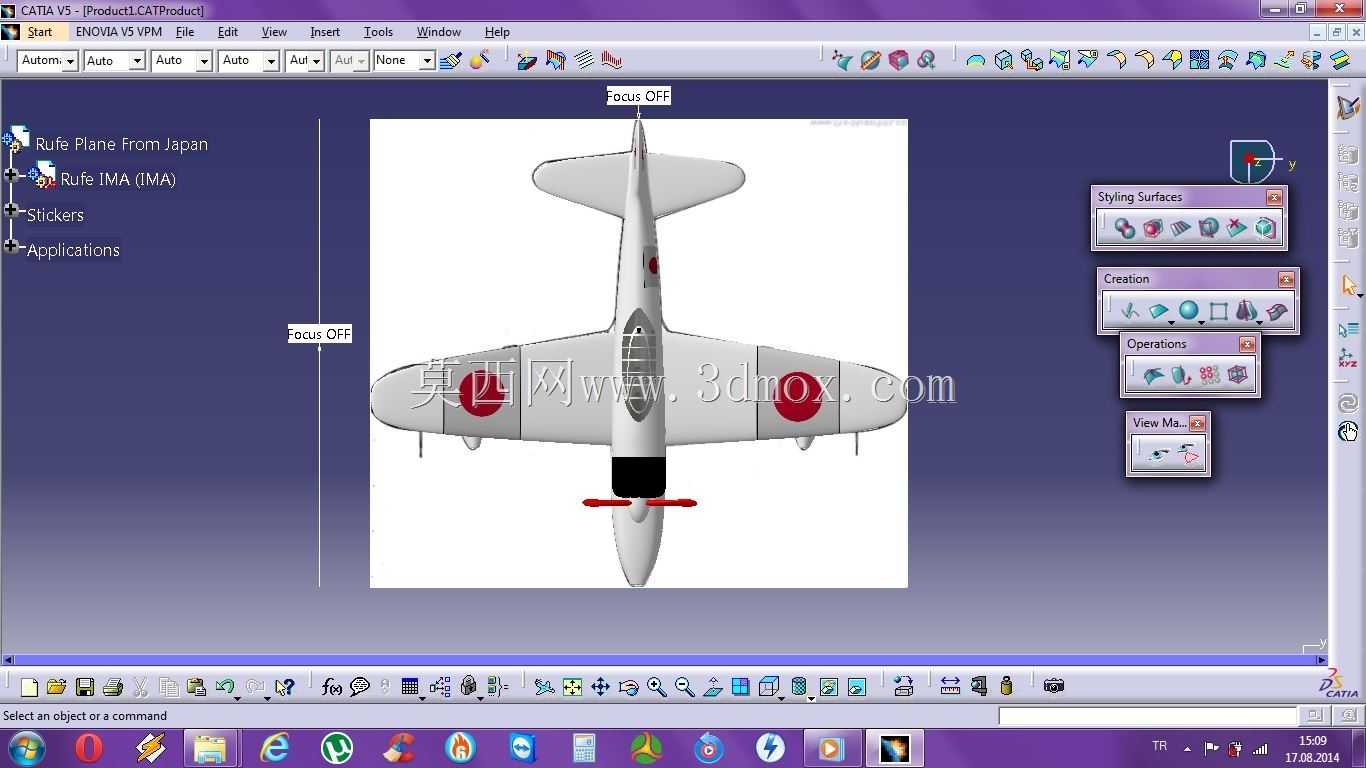Click the Zoom Out magnifier
The width and height of the screenshot is (1366, 768).
(684, 686)
